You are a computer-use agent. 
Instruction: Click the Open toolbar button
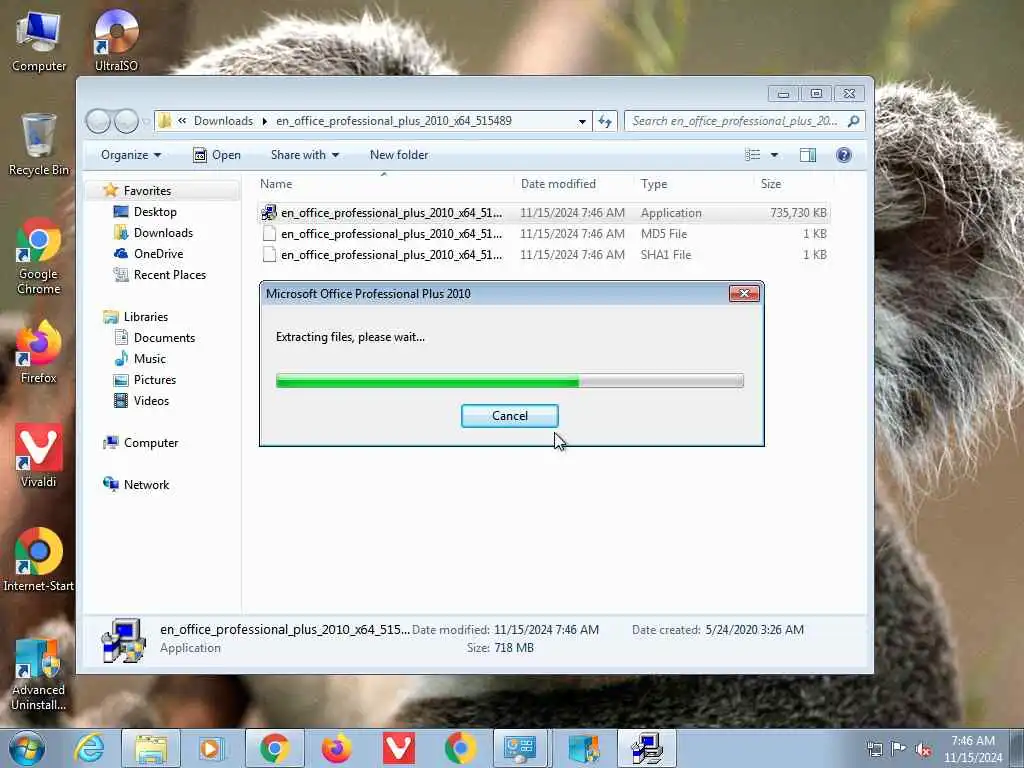217,155
